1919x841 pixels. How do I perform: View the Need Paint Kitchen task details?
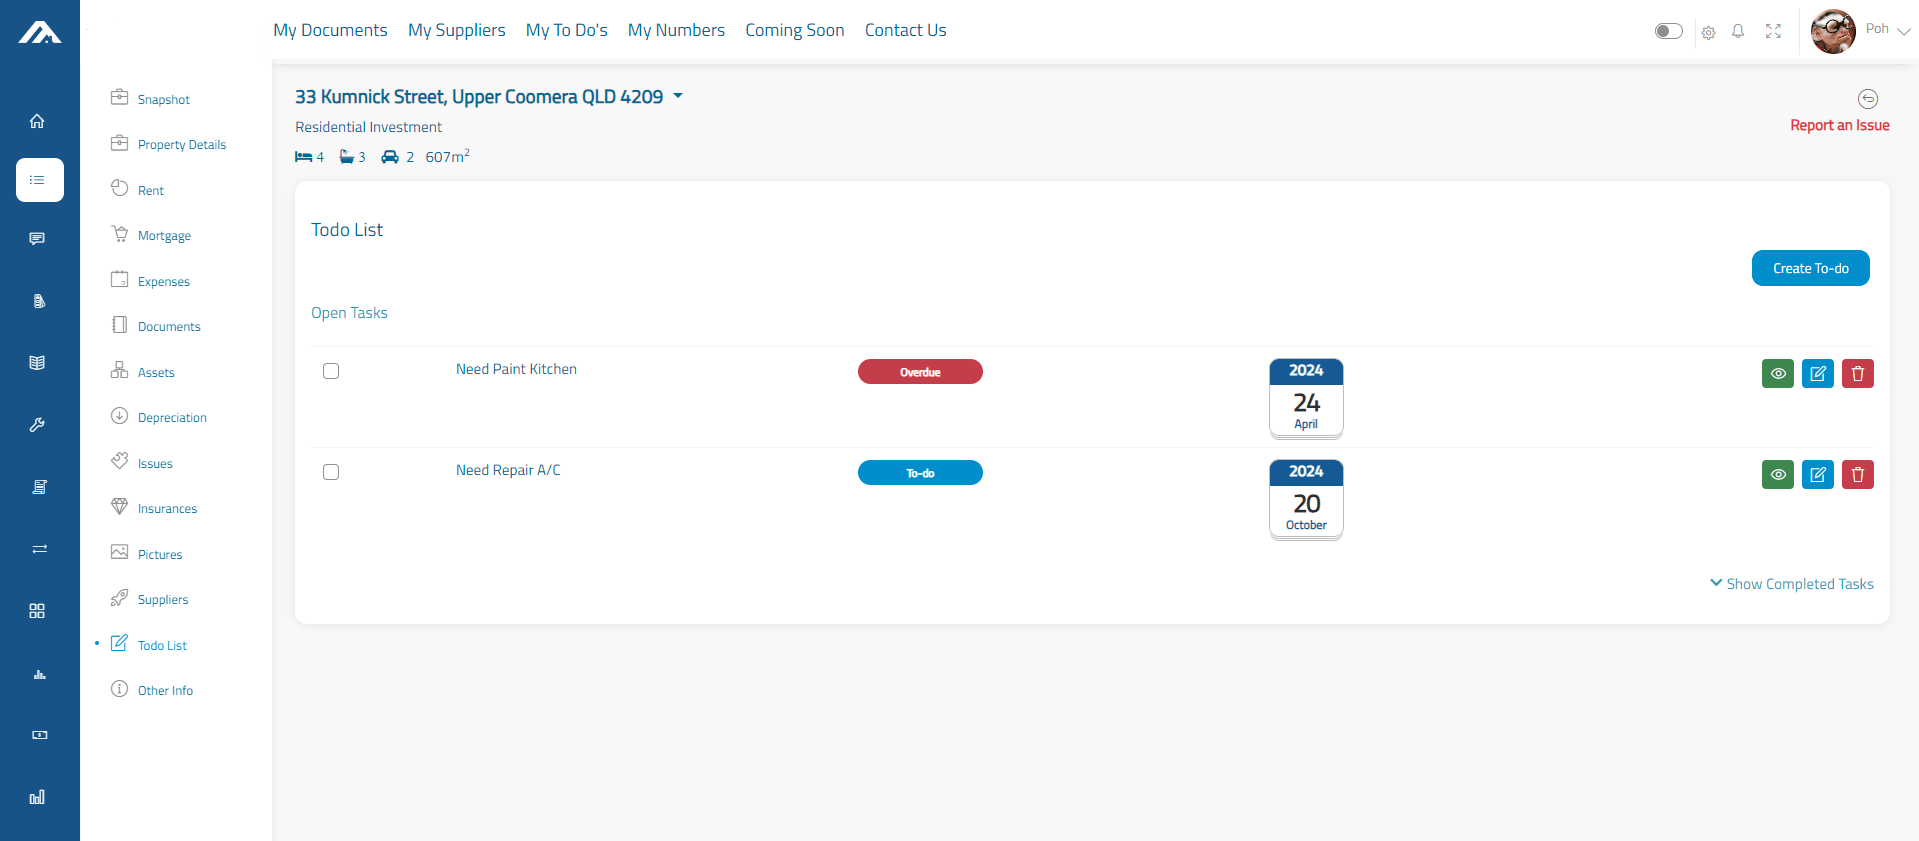pyautogui.click(x=1777, y=374)
